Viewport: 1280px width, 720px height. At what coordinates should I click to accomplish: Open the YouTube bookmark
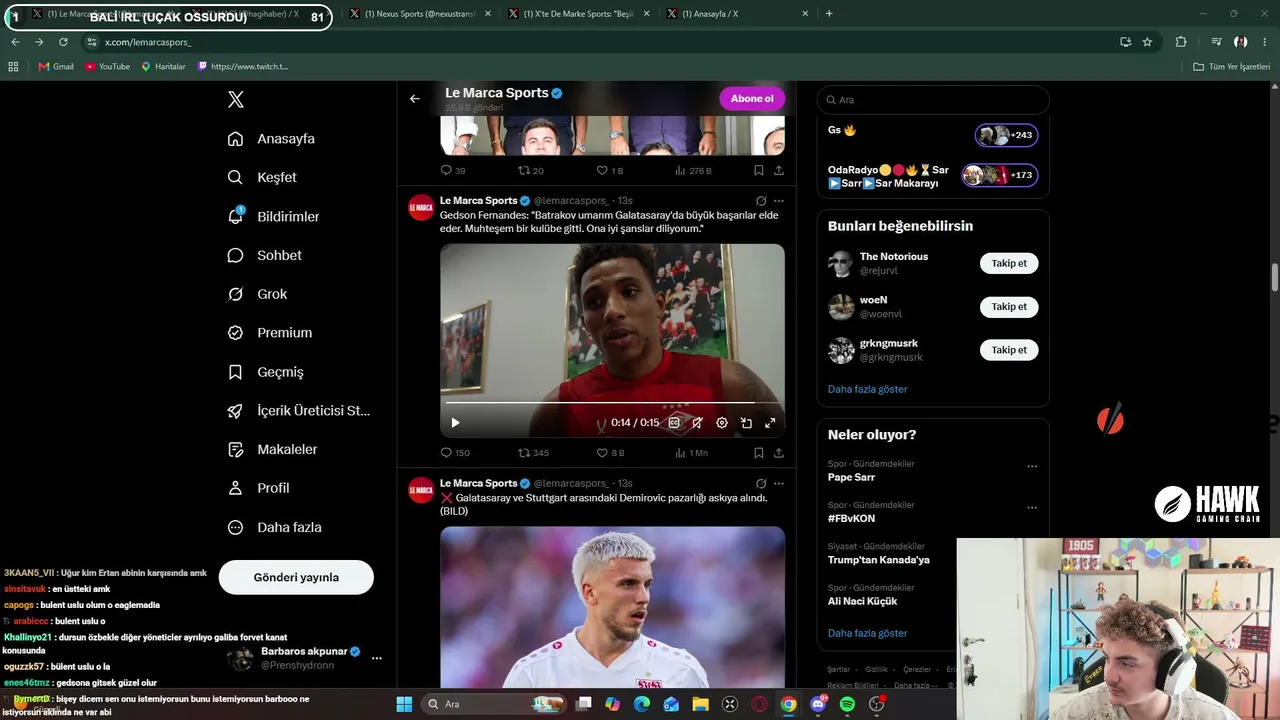click(x=107, y=67)
